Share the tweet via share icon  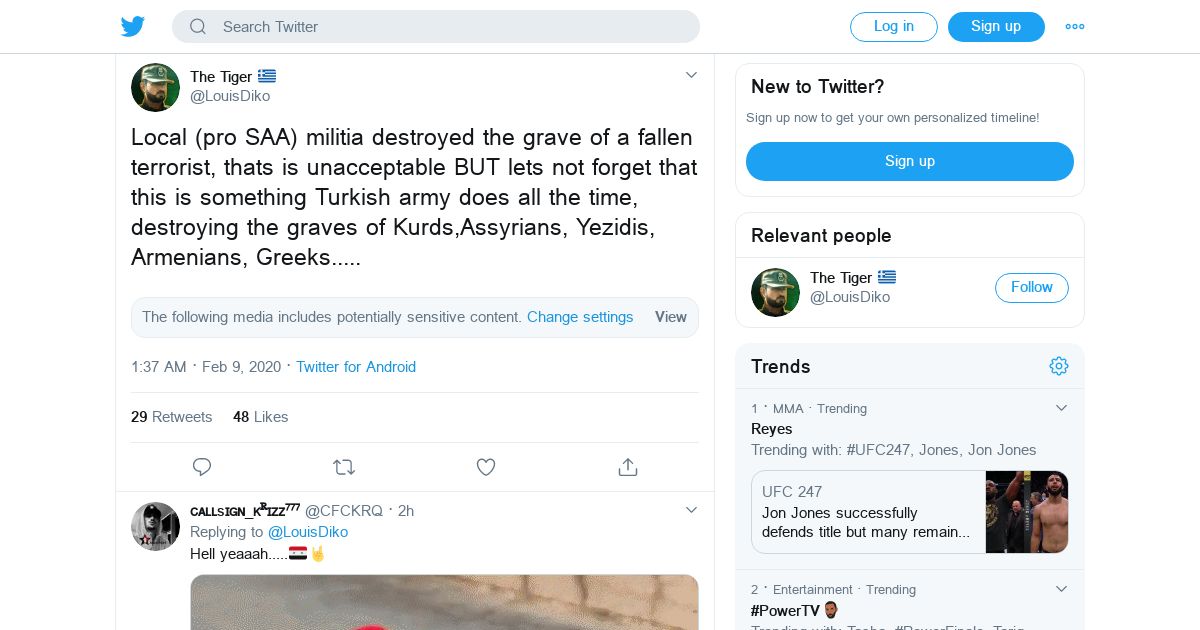click(x=628, y=467)
